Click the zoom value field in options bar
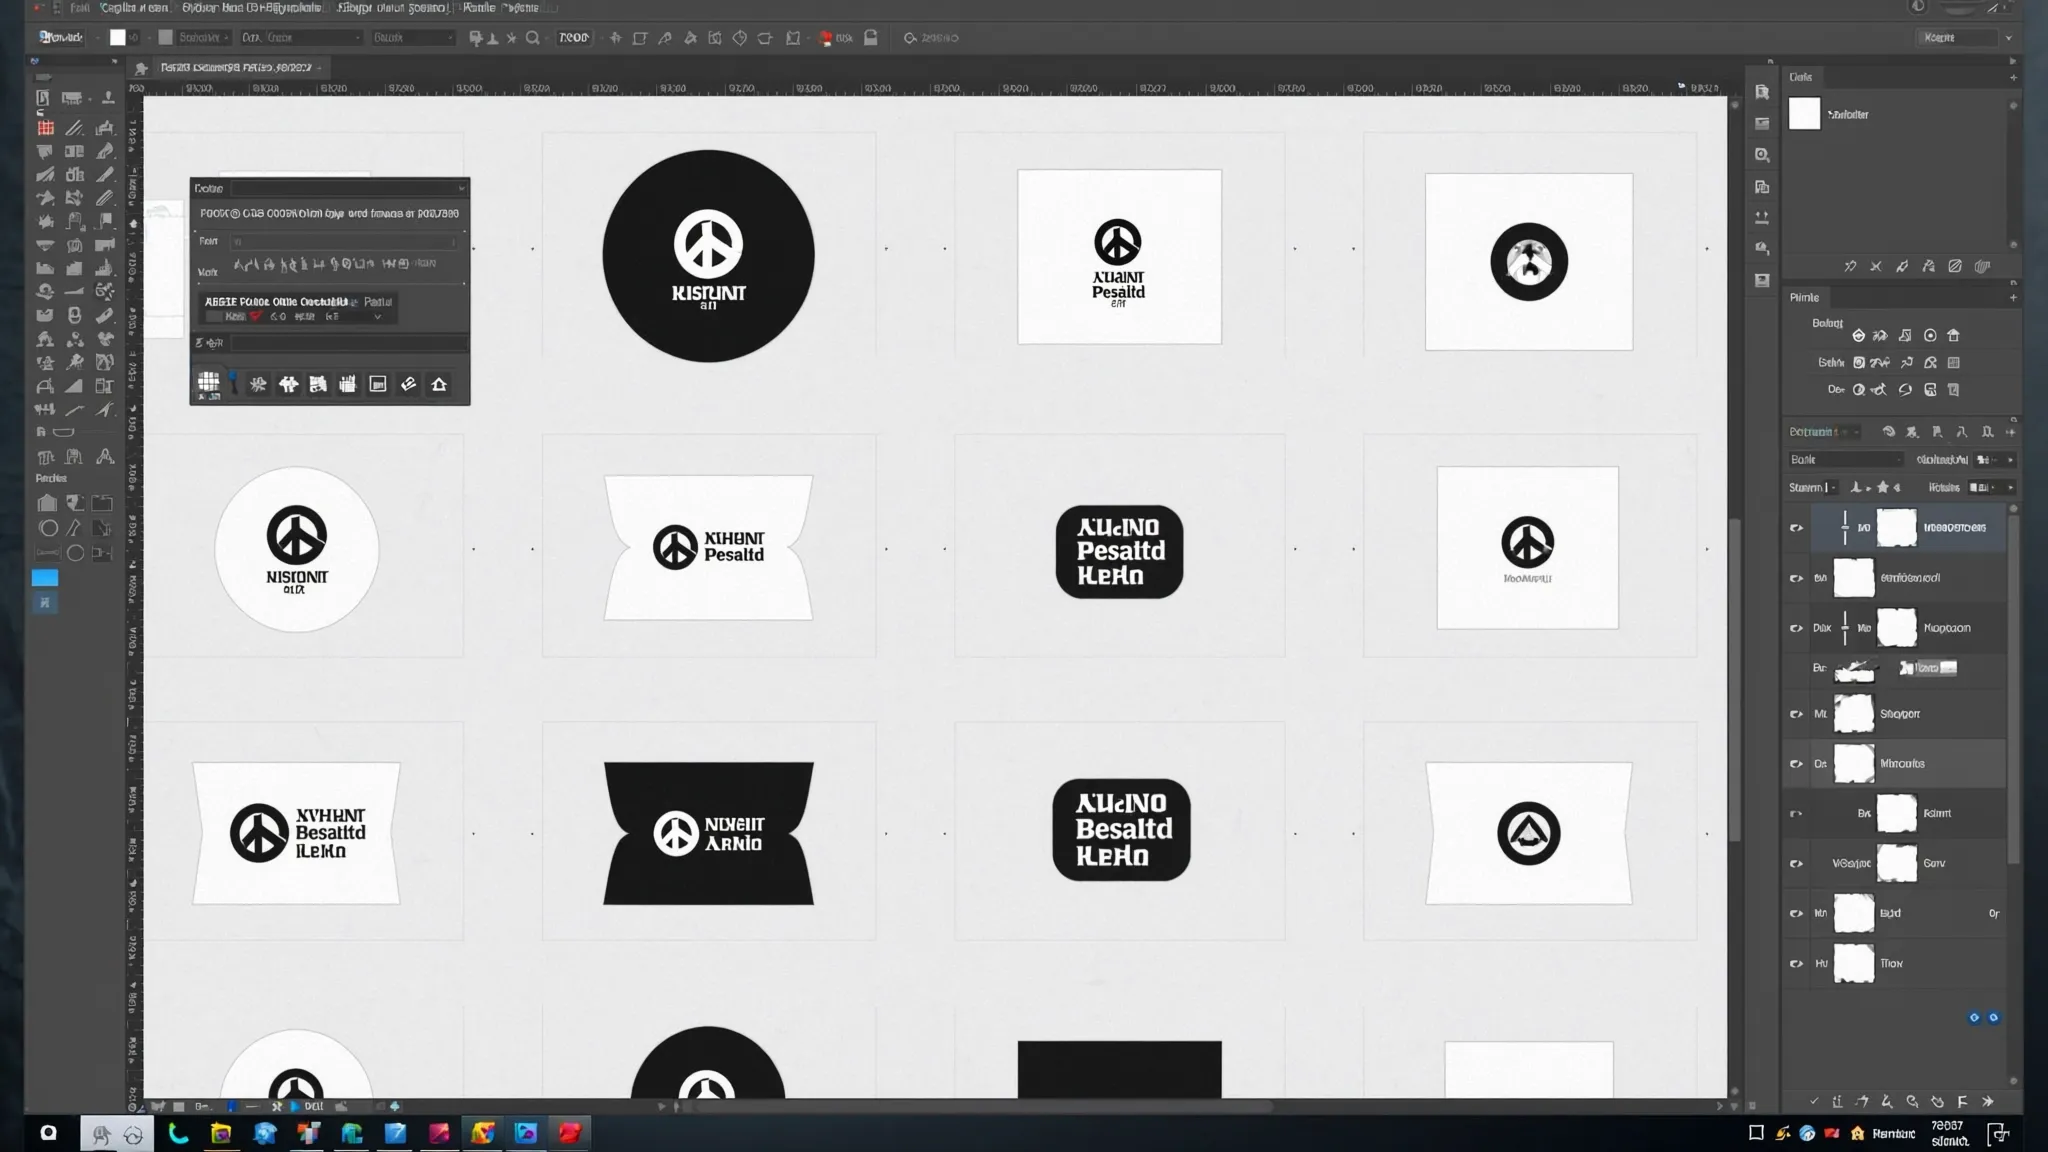This screenshot has width=2048, height=1152. pos(574,38)
